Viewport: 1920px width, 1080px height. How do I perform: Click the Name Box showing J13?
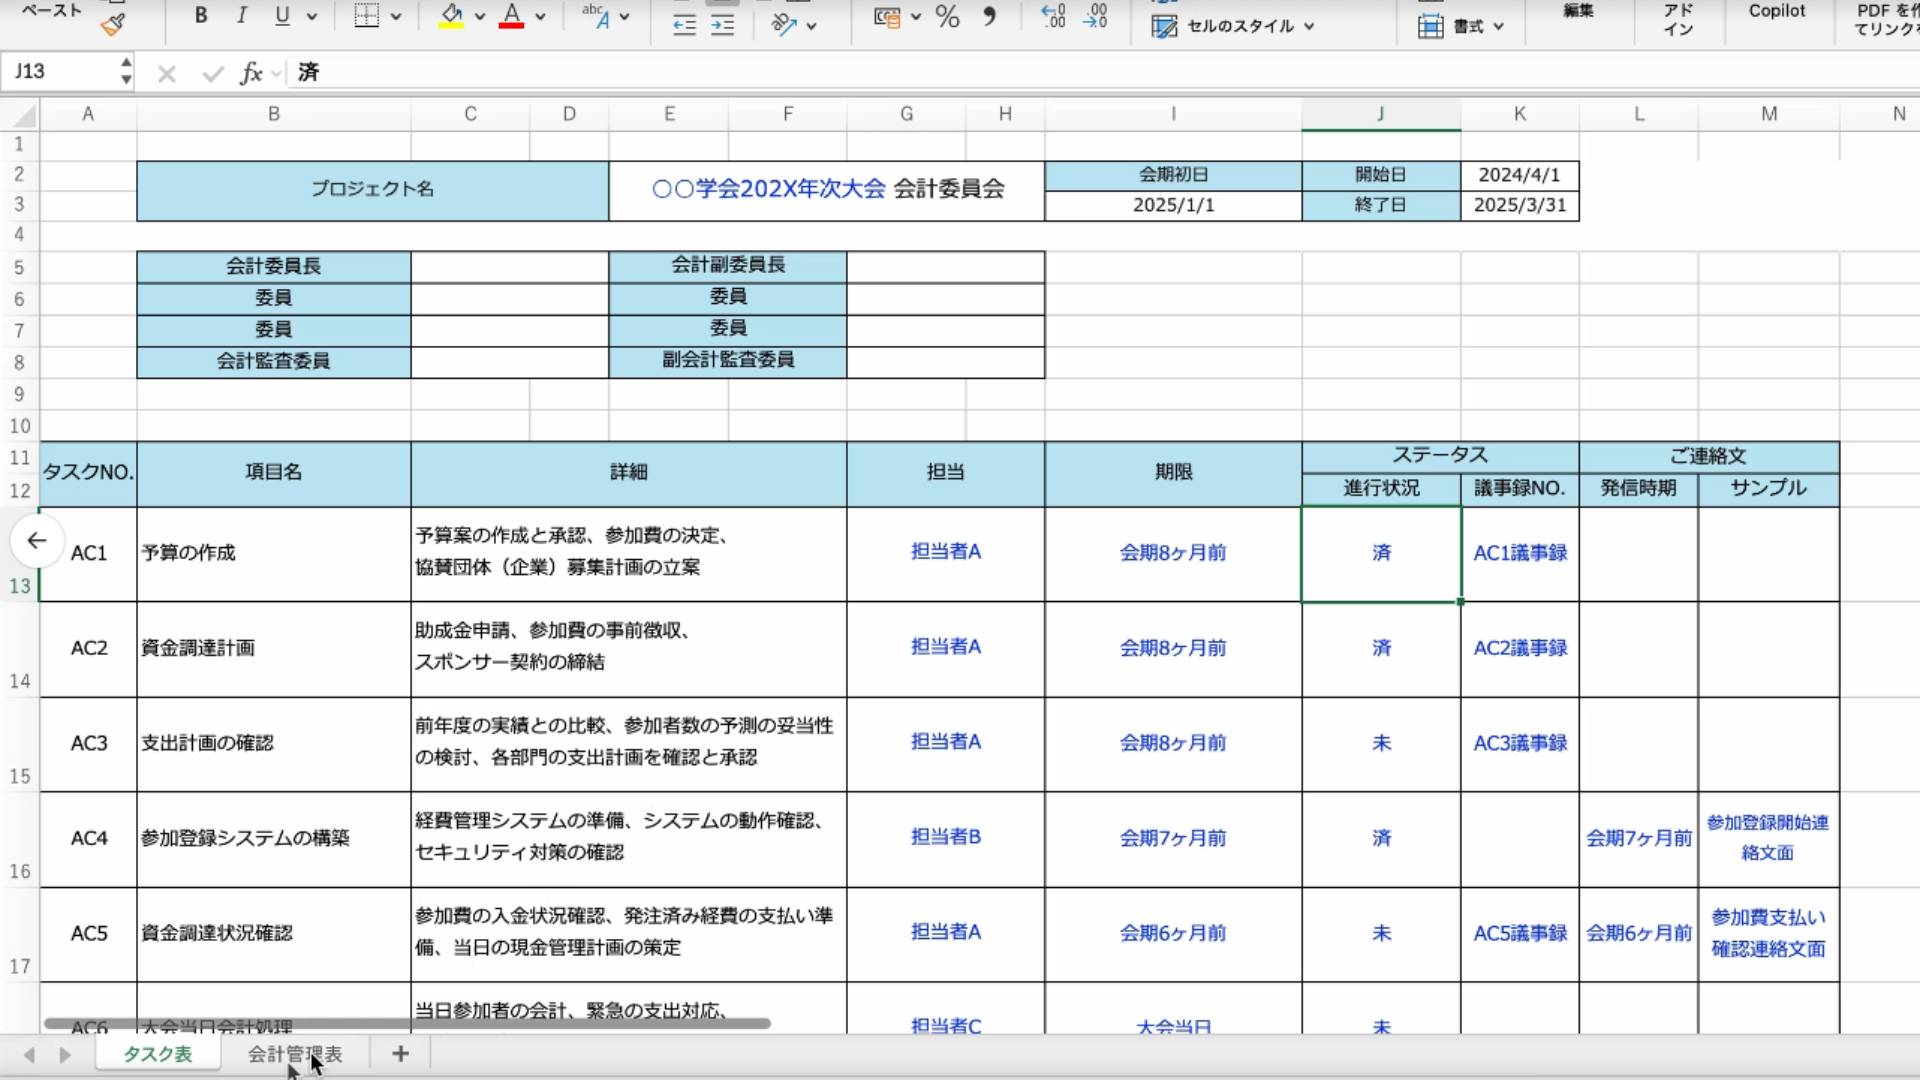tap(60, 72)
